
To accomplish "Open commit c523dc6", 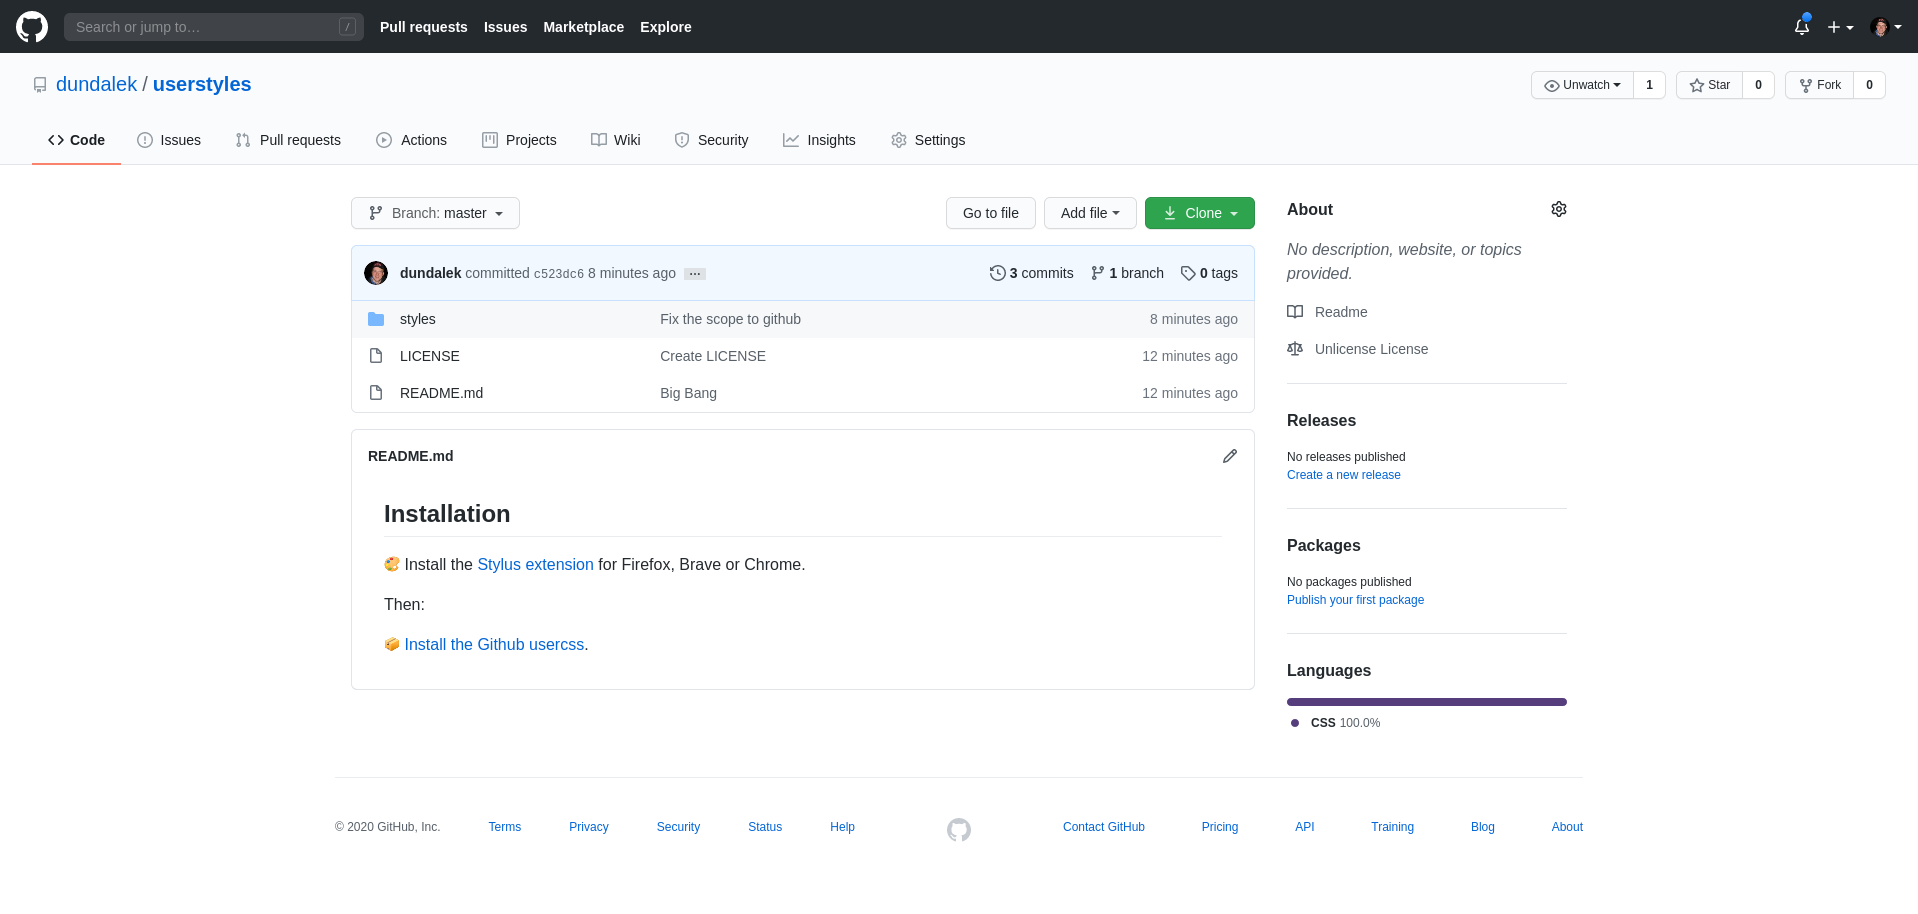I will click(559, 274).
